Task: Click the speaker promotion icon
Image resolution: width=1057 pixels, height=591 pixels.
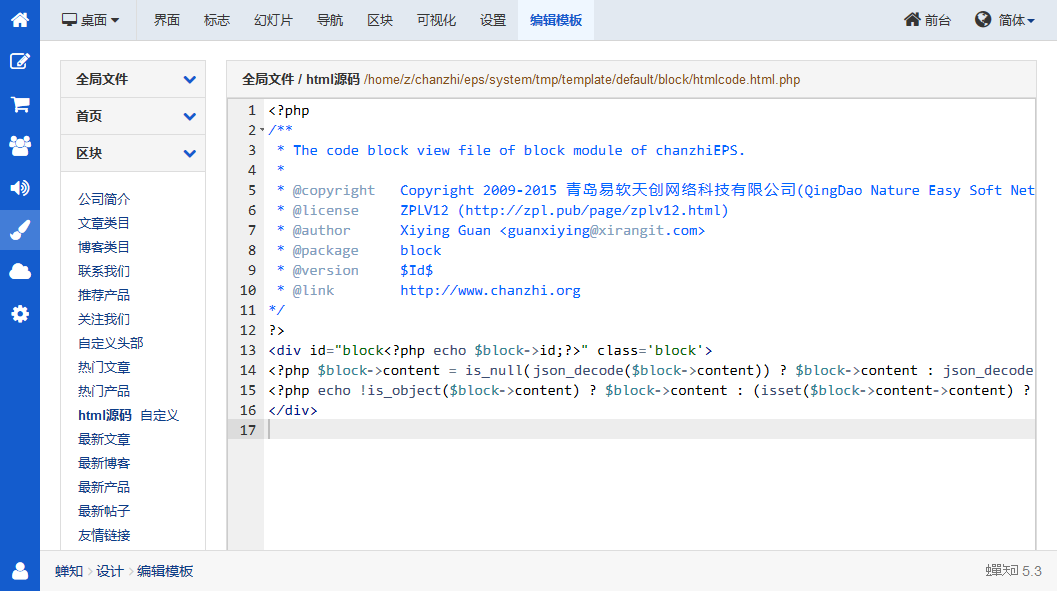Action: (19, 188)
